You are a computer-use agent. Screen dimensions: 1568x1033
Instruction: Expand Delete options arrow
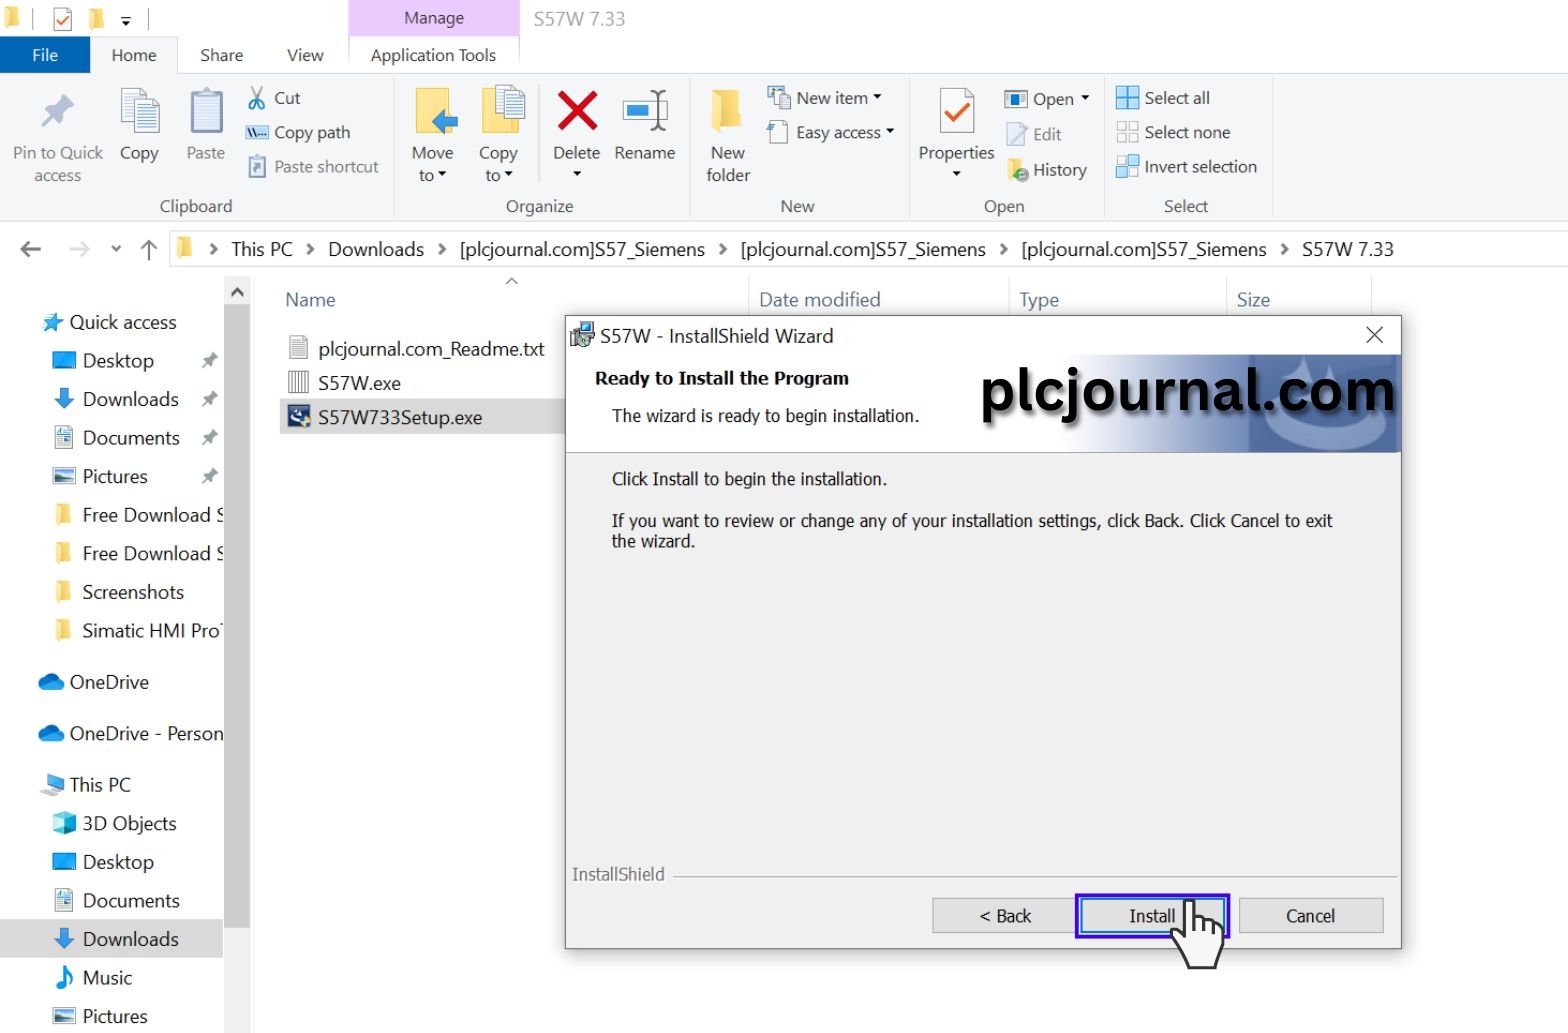(577, 175)
